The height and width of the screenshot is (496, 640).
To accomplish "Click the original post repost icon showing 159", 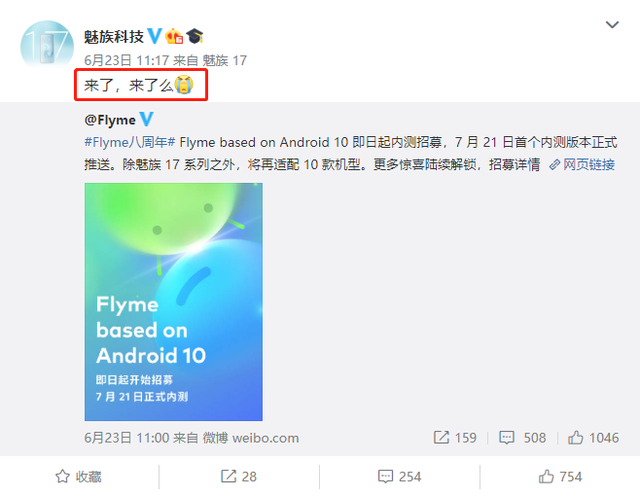I will 455,438.
